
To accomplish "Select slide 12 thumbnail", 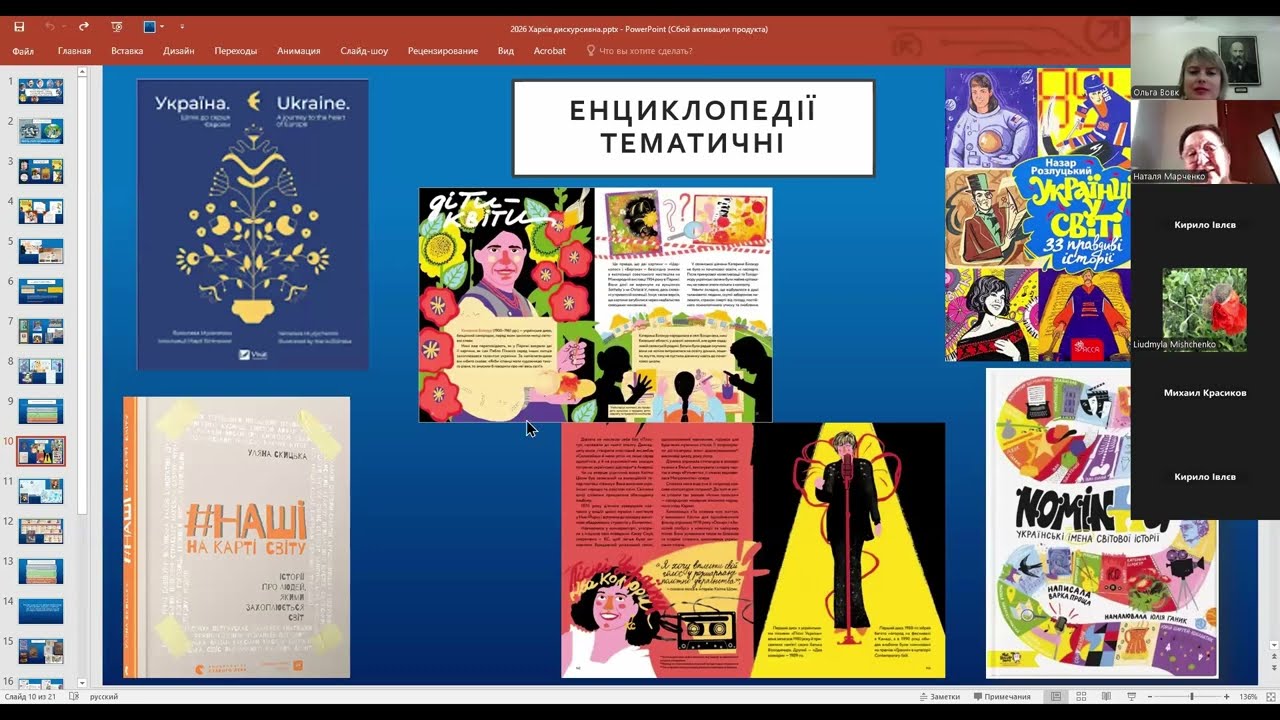I will (41, 531).
